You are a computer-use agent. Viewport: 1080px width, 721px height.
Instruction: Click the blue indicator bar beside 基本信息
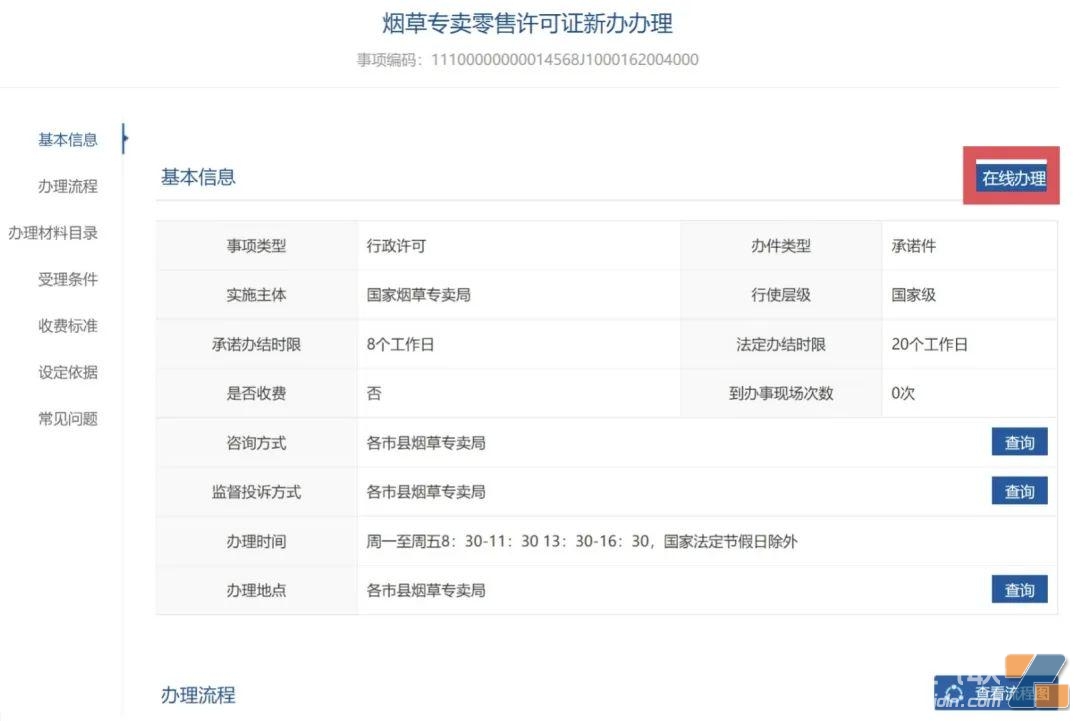click(x=123, y=140)
